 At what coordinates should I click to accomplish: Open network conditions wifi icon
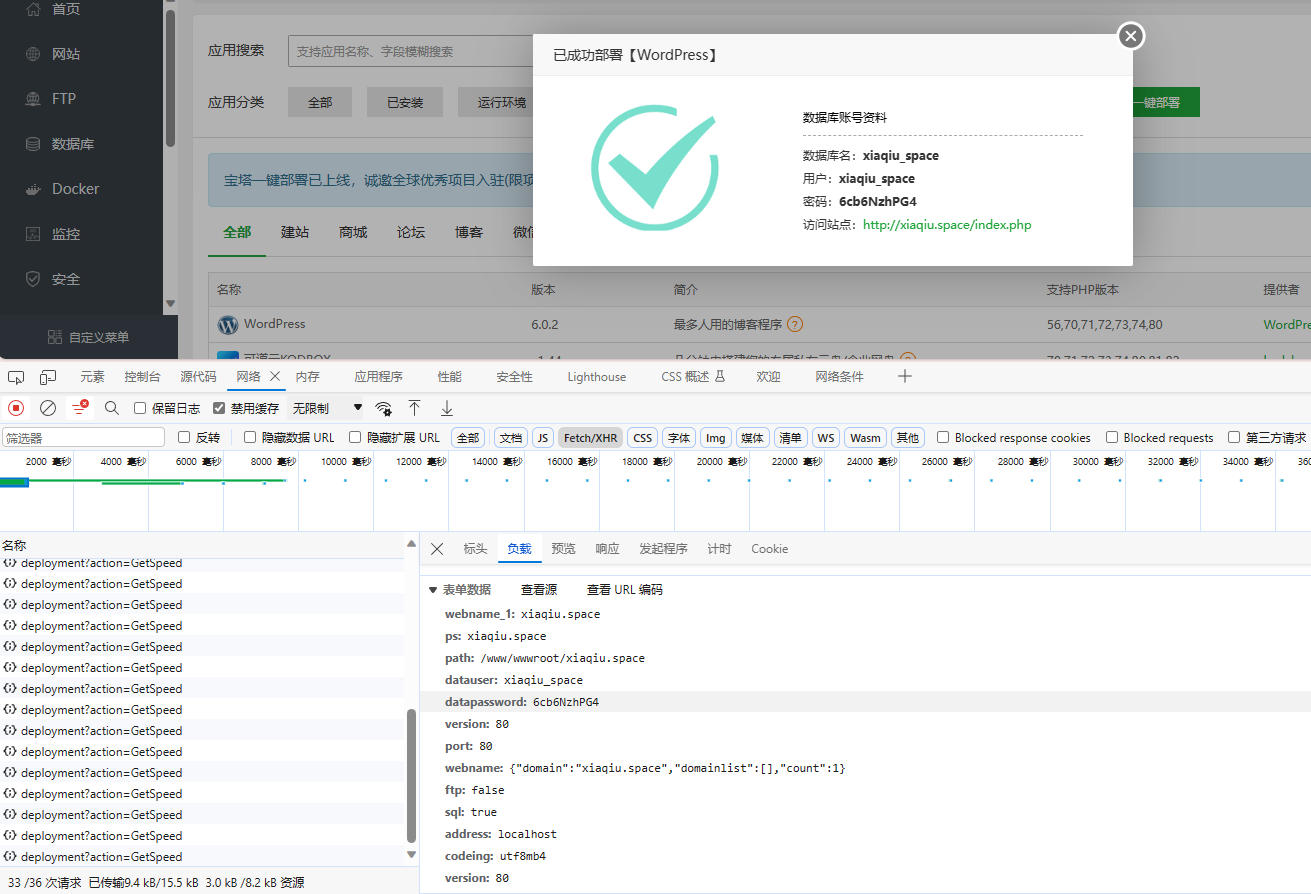click(x=383, y=408)
